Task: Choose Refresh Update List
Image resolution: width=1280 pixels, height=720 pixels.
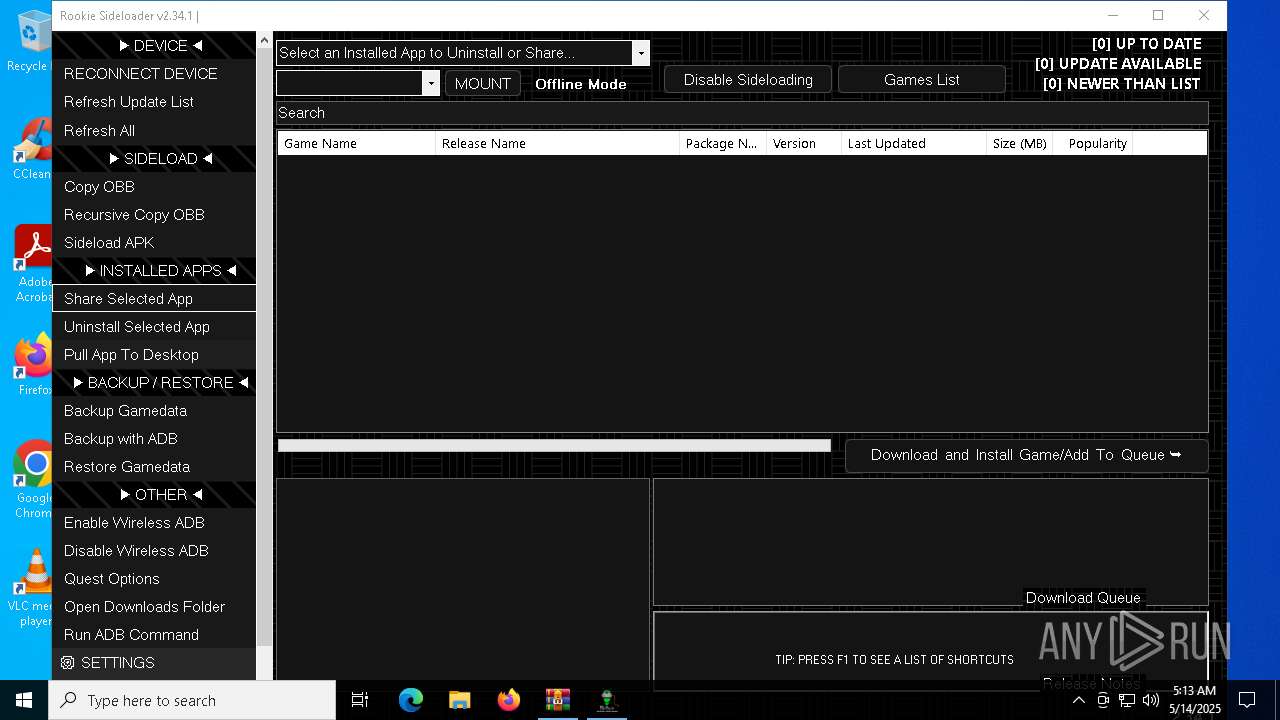Action: (154, 101)
